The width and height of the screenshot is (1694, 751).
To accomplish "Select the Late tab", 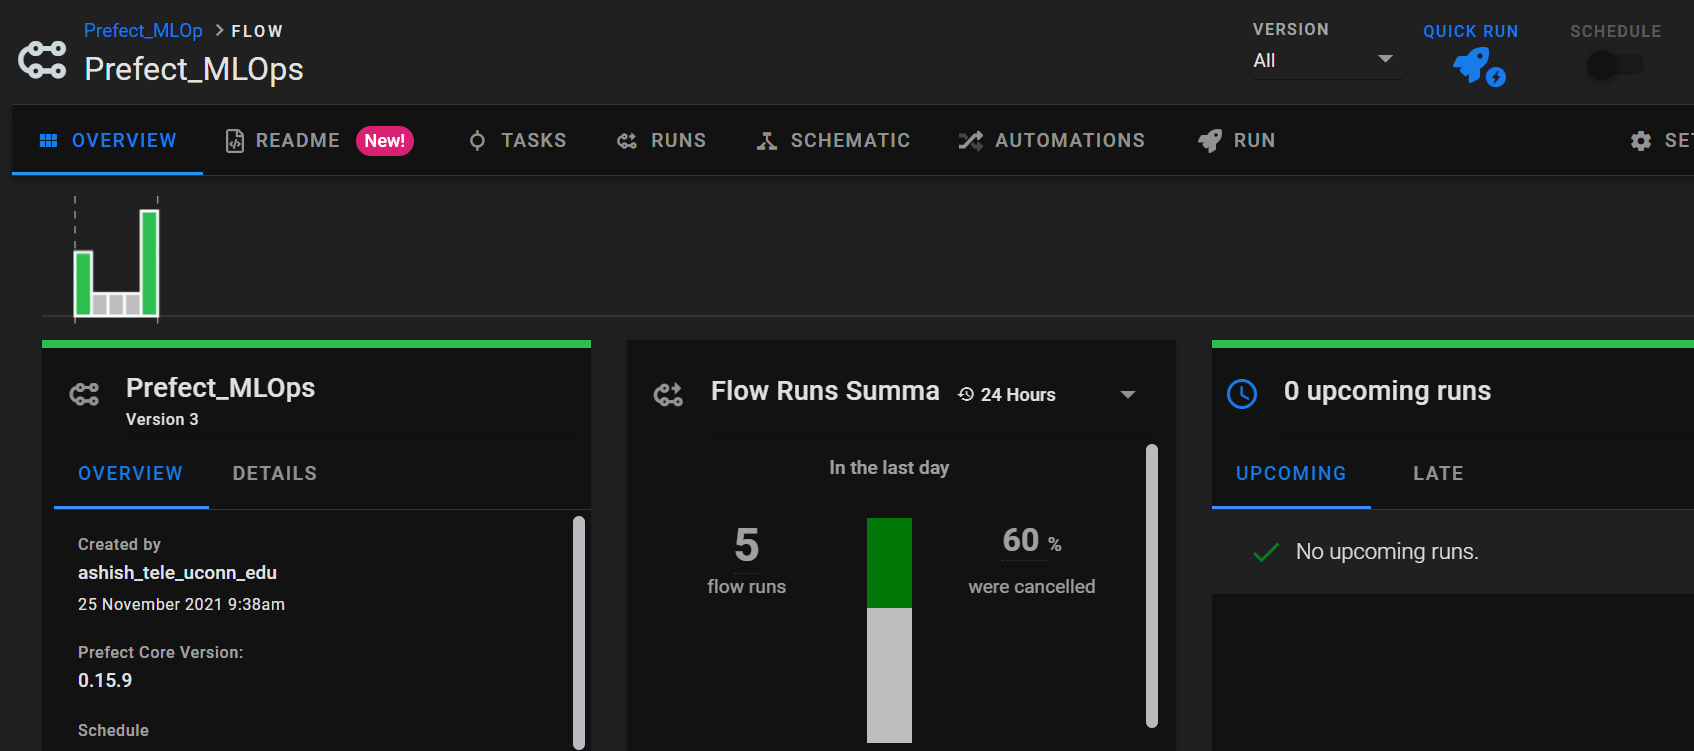I will (1438, 474).
